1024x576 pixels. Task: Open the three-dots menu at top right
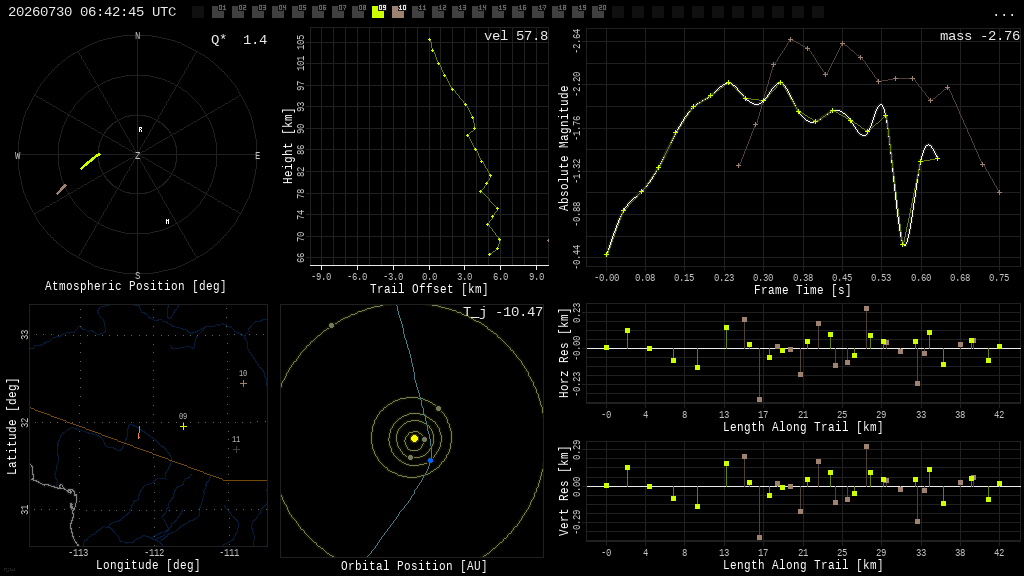1004,14
